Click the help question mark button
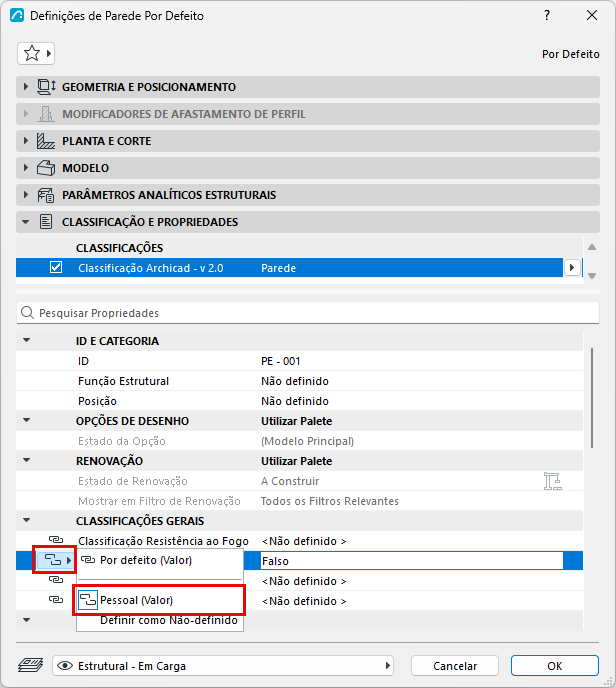The width and height of the screenshot is (616, 688). (x=547, y=15)
